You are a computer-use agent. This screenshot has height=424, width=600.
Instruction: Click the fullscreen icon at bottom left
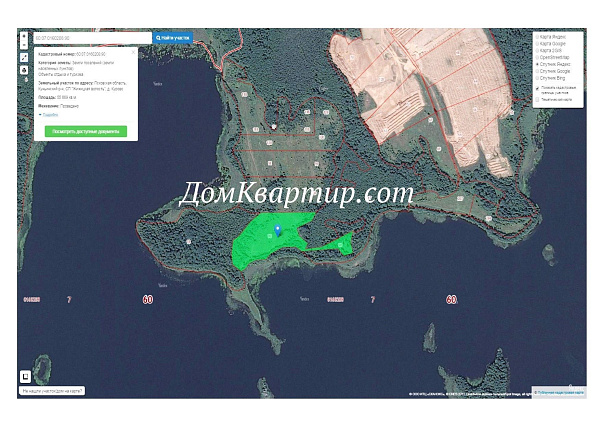pos(26,377)
